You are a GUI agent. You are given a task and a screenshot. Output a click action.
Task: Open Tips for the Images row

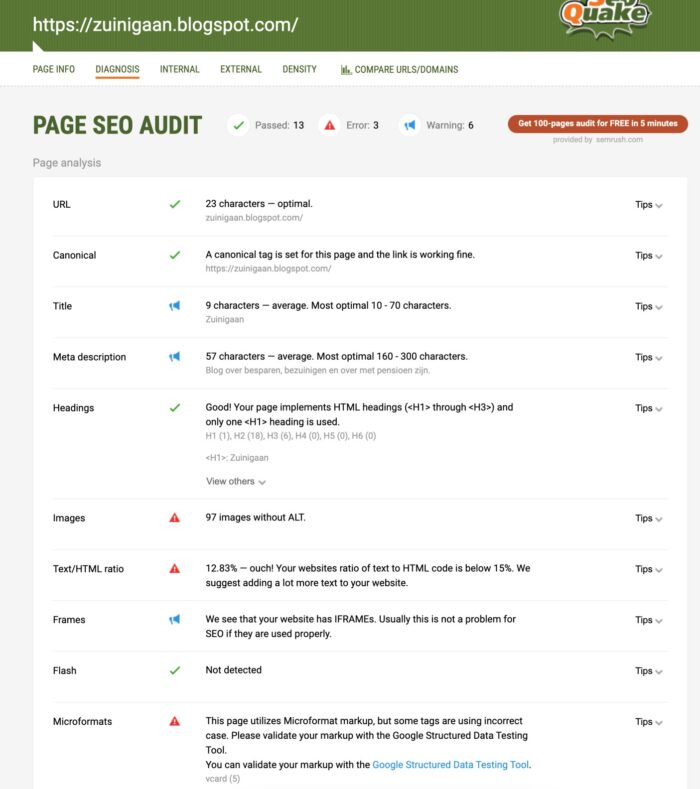point(648,519)
